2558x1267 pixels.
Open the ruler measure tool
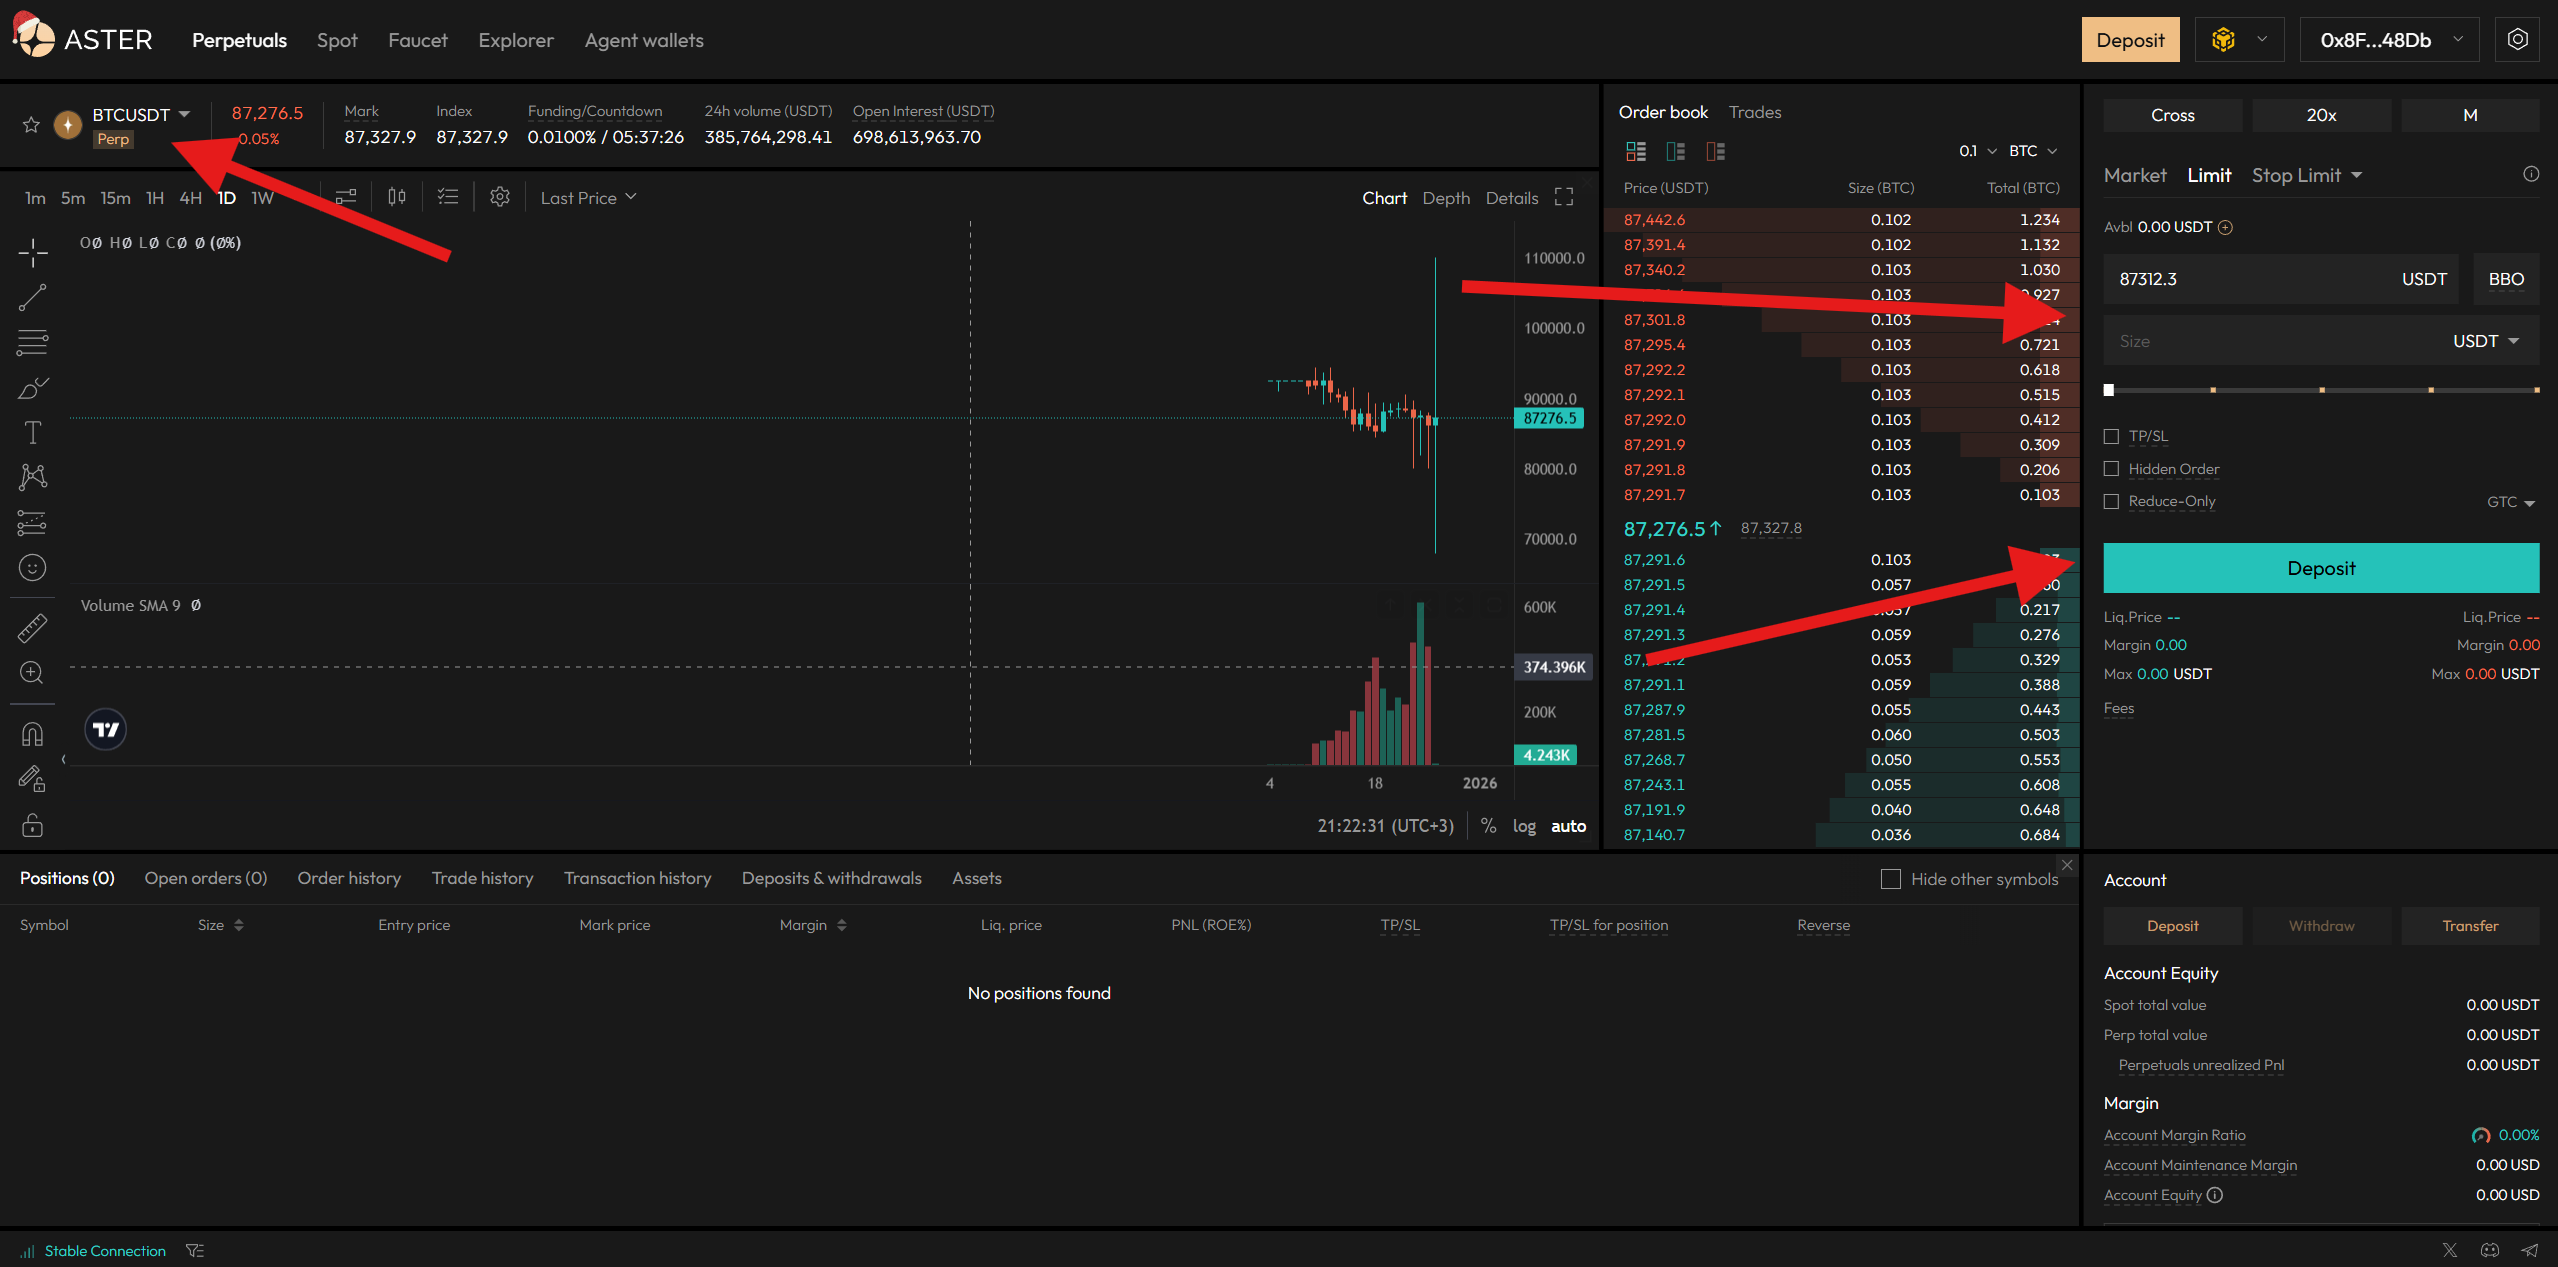tap(33, 628)
